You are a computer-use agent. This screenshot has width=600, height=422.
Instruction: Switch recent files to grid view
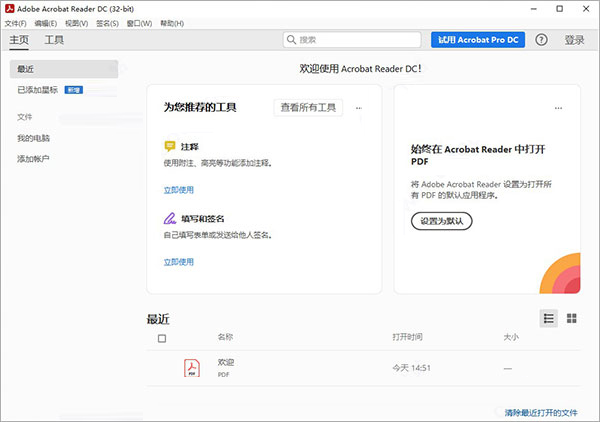click(x=572, y=318)
